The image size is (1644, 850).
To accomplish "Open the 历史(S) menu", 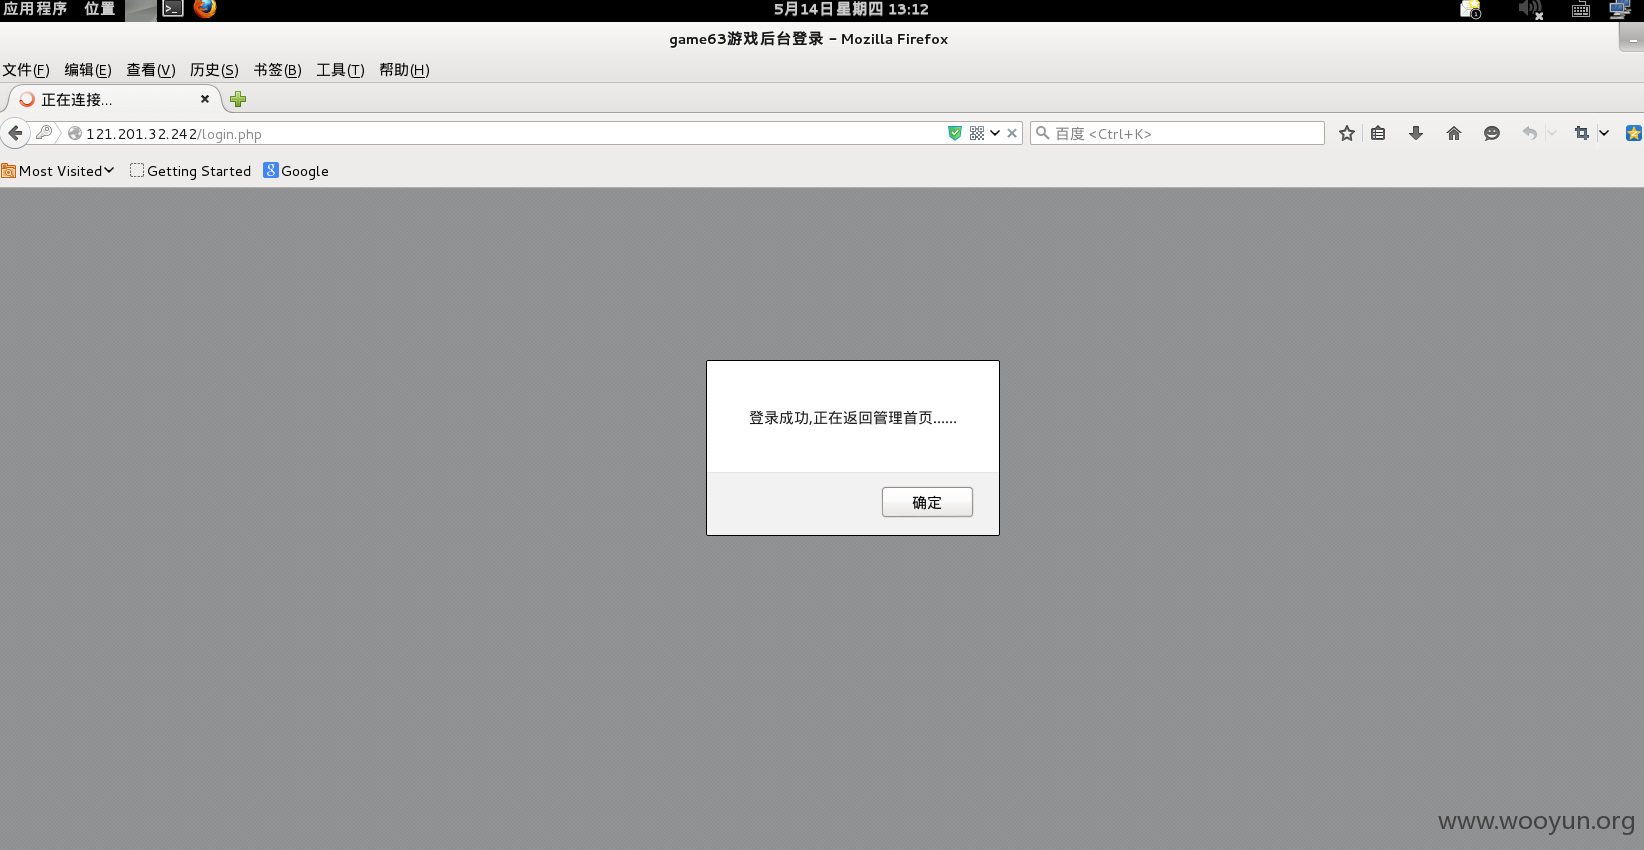I will click(x=214, y=70).
